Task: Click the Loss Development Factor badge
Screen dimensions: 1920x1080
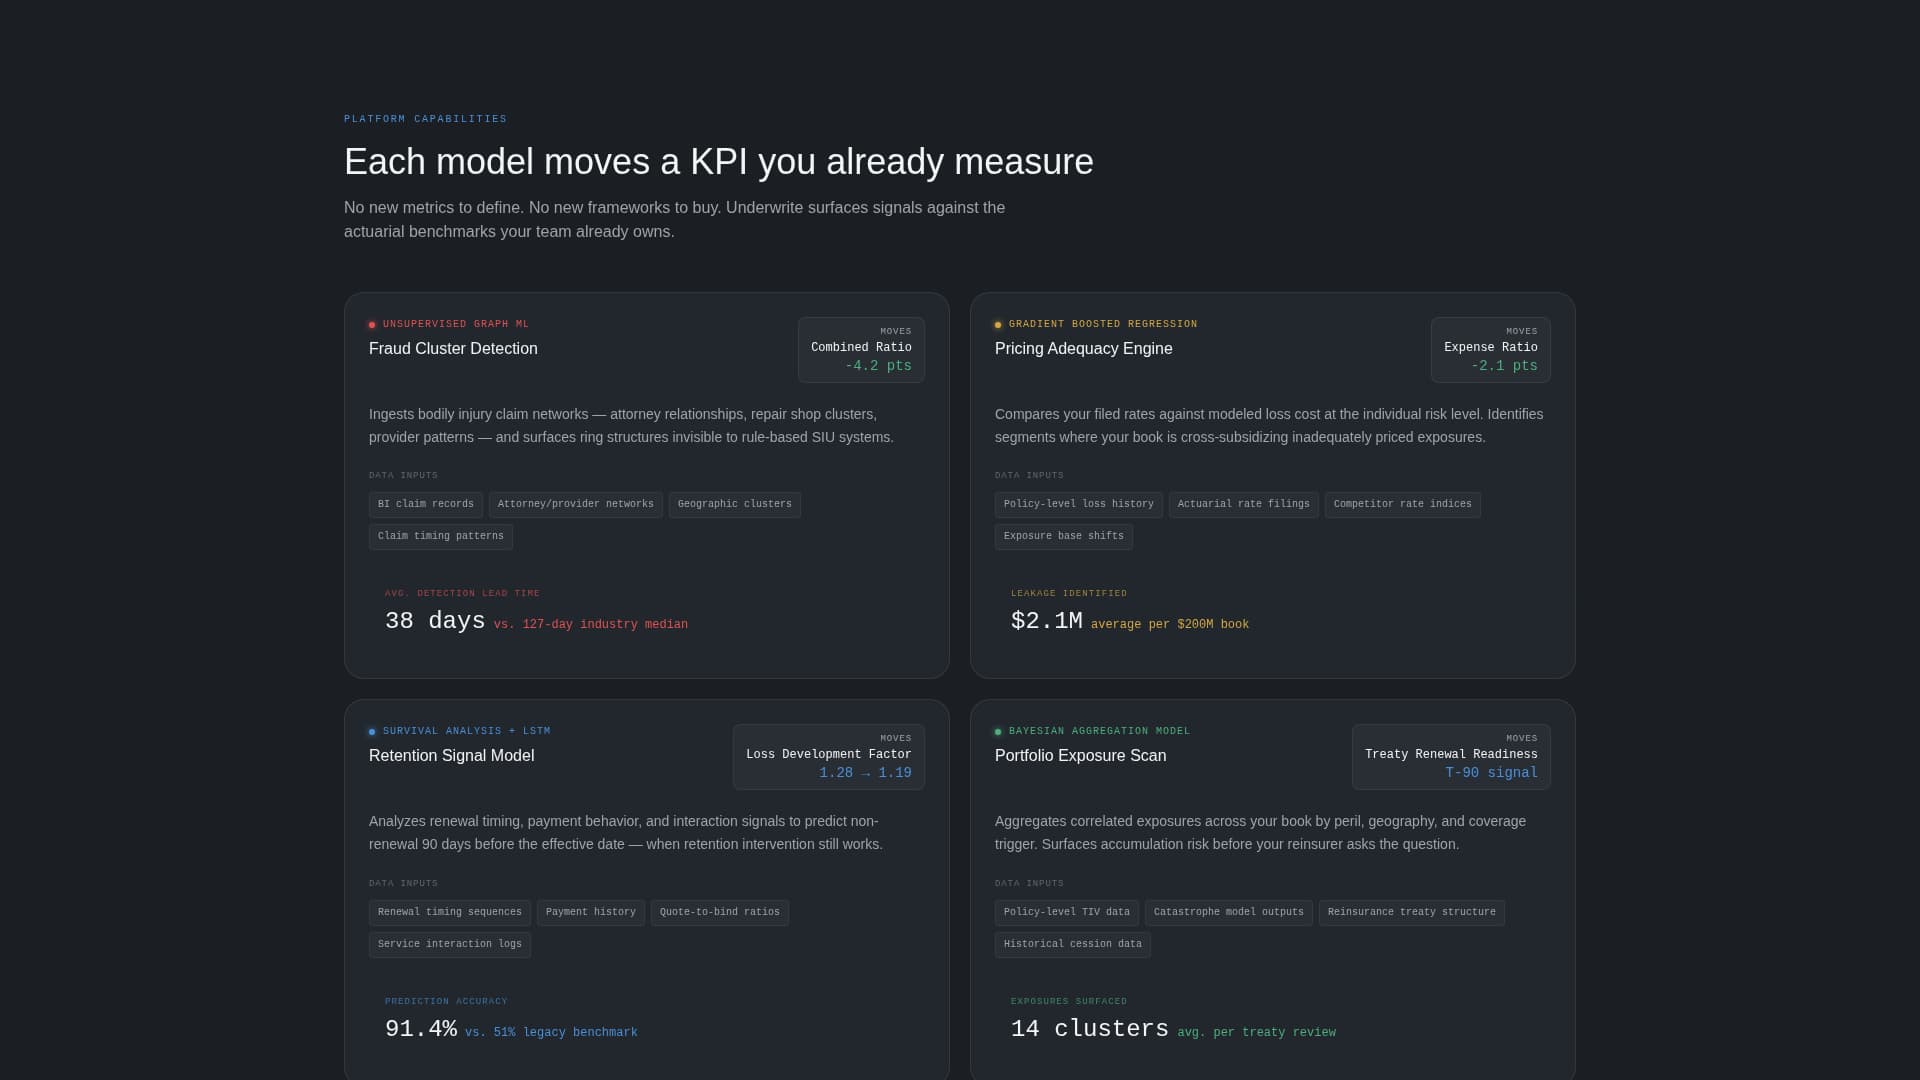Action: point(828,757)
